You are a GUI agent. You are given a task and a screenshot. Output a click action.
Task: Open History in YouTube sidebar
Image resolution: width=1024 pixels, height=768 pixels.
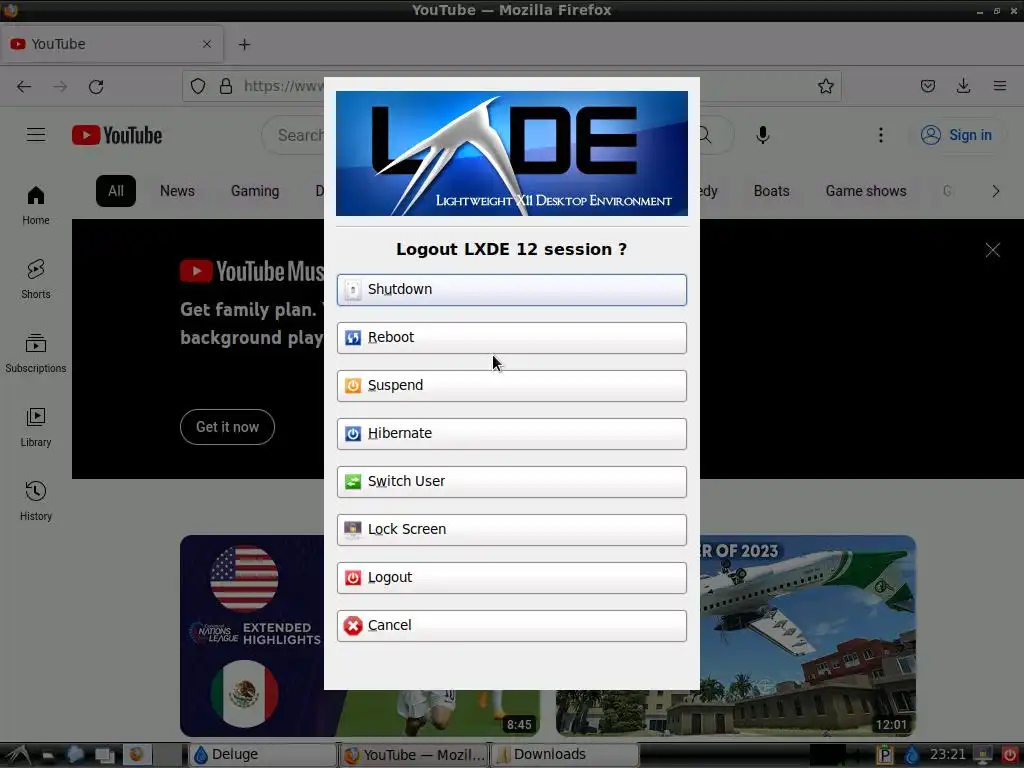tap(36, 501)
